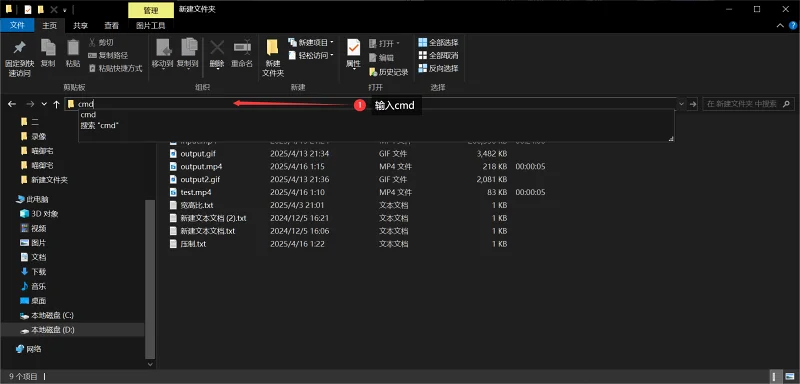Image resolution: width=800 pixels, height=384 pixels.
Task: Click the 重命名 rename icon
Action: coord(242,47)
